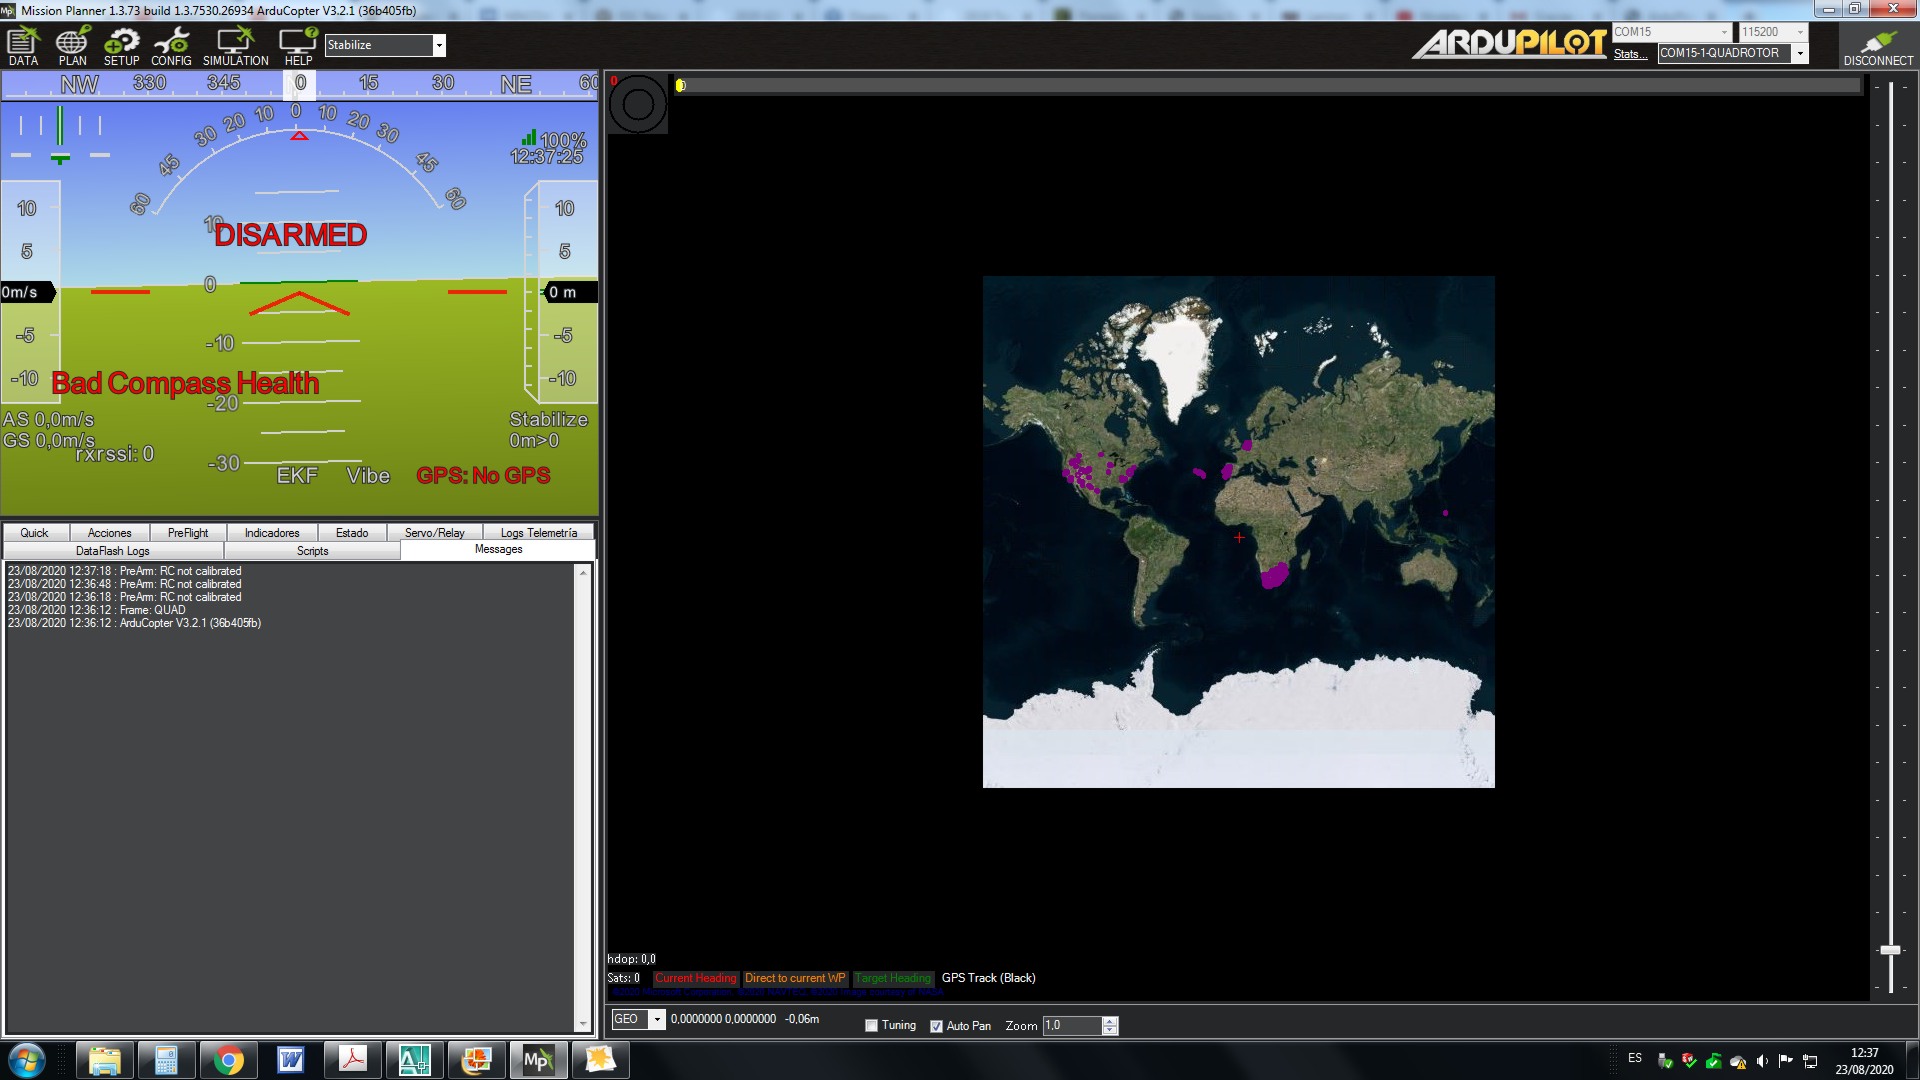1920x1080 pixels.
Task: Open the PLAN flight planner icon
Action: click(x=72, y=46)
